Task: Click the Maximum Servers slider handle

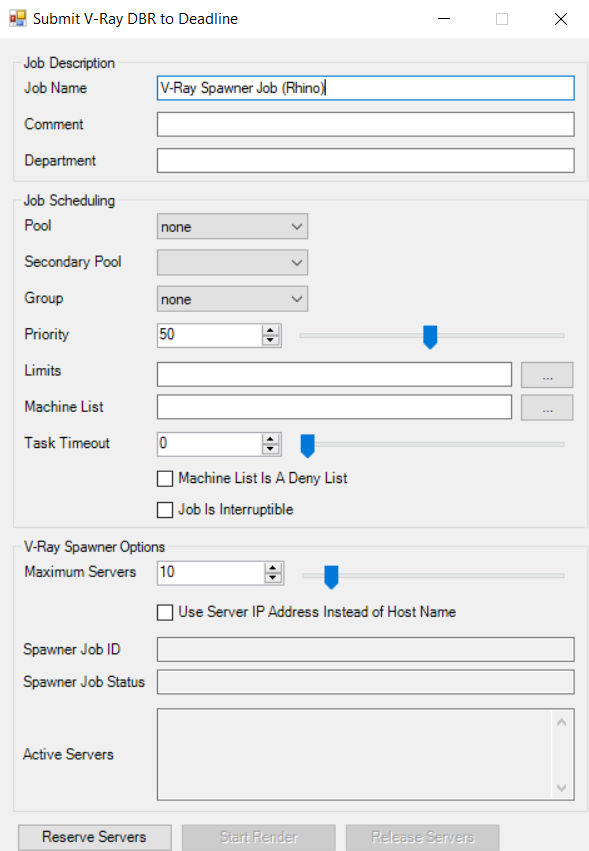Action: [331, 577]
